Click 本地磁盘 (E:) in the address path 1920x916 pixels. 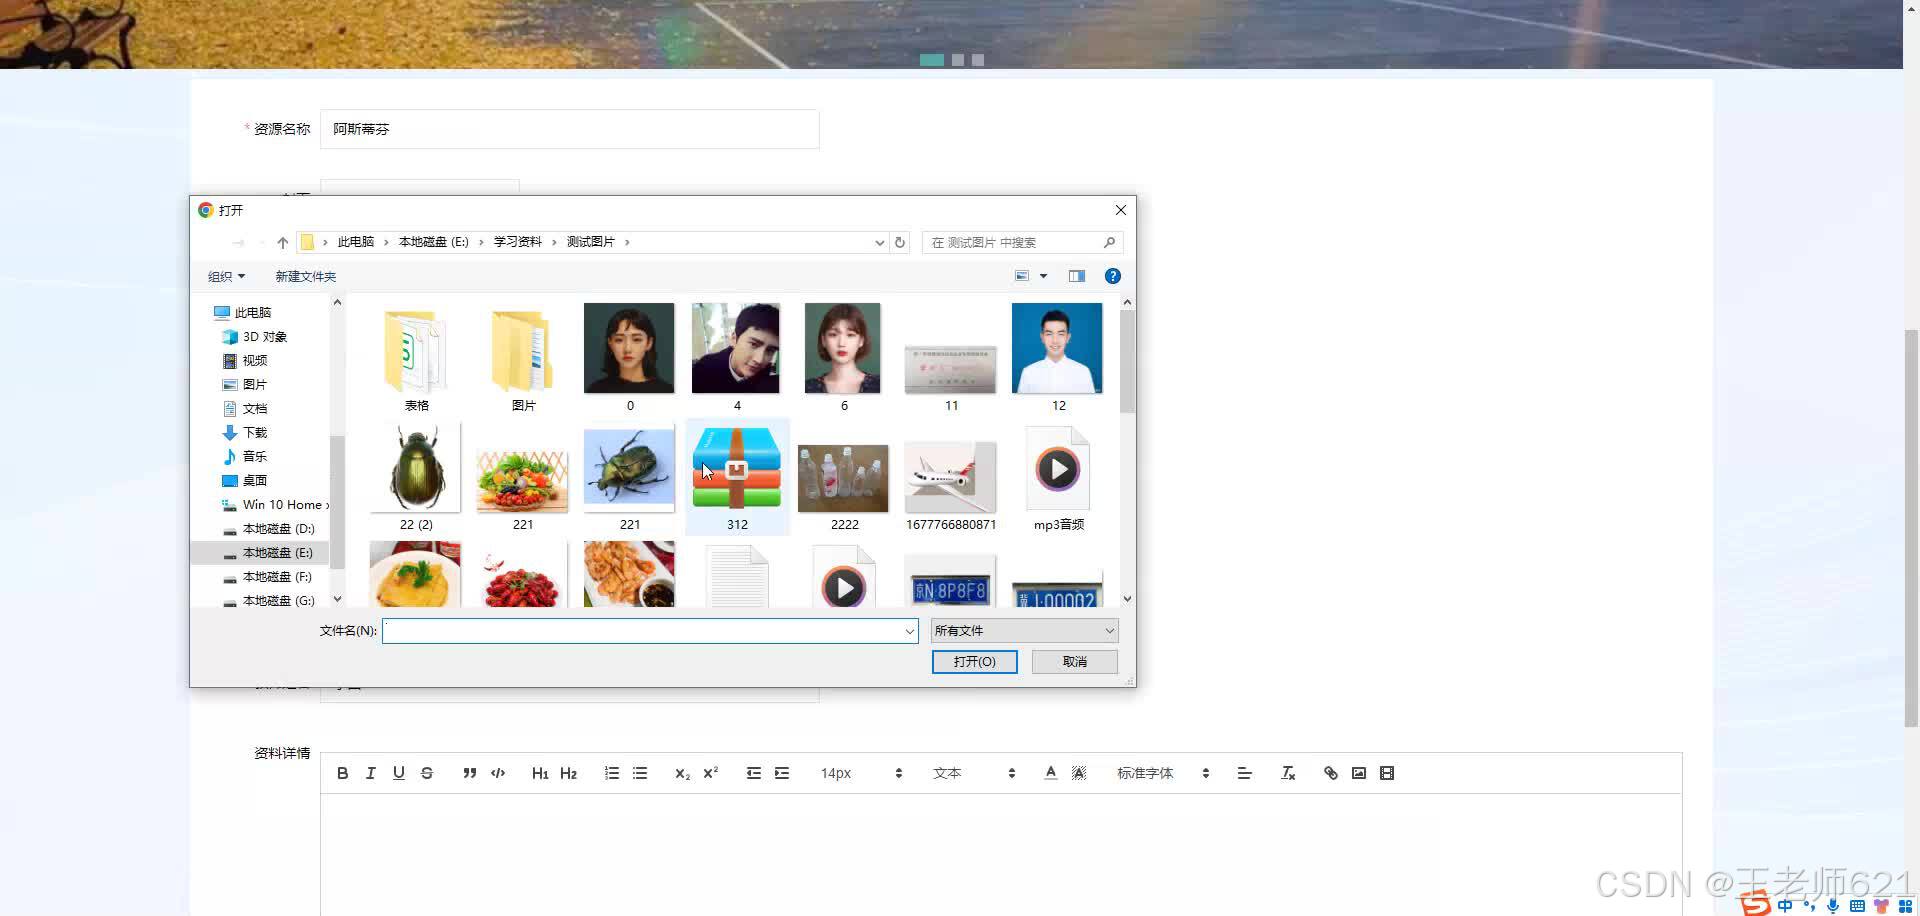[434, 242]
